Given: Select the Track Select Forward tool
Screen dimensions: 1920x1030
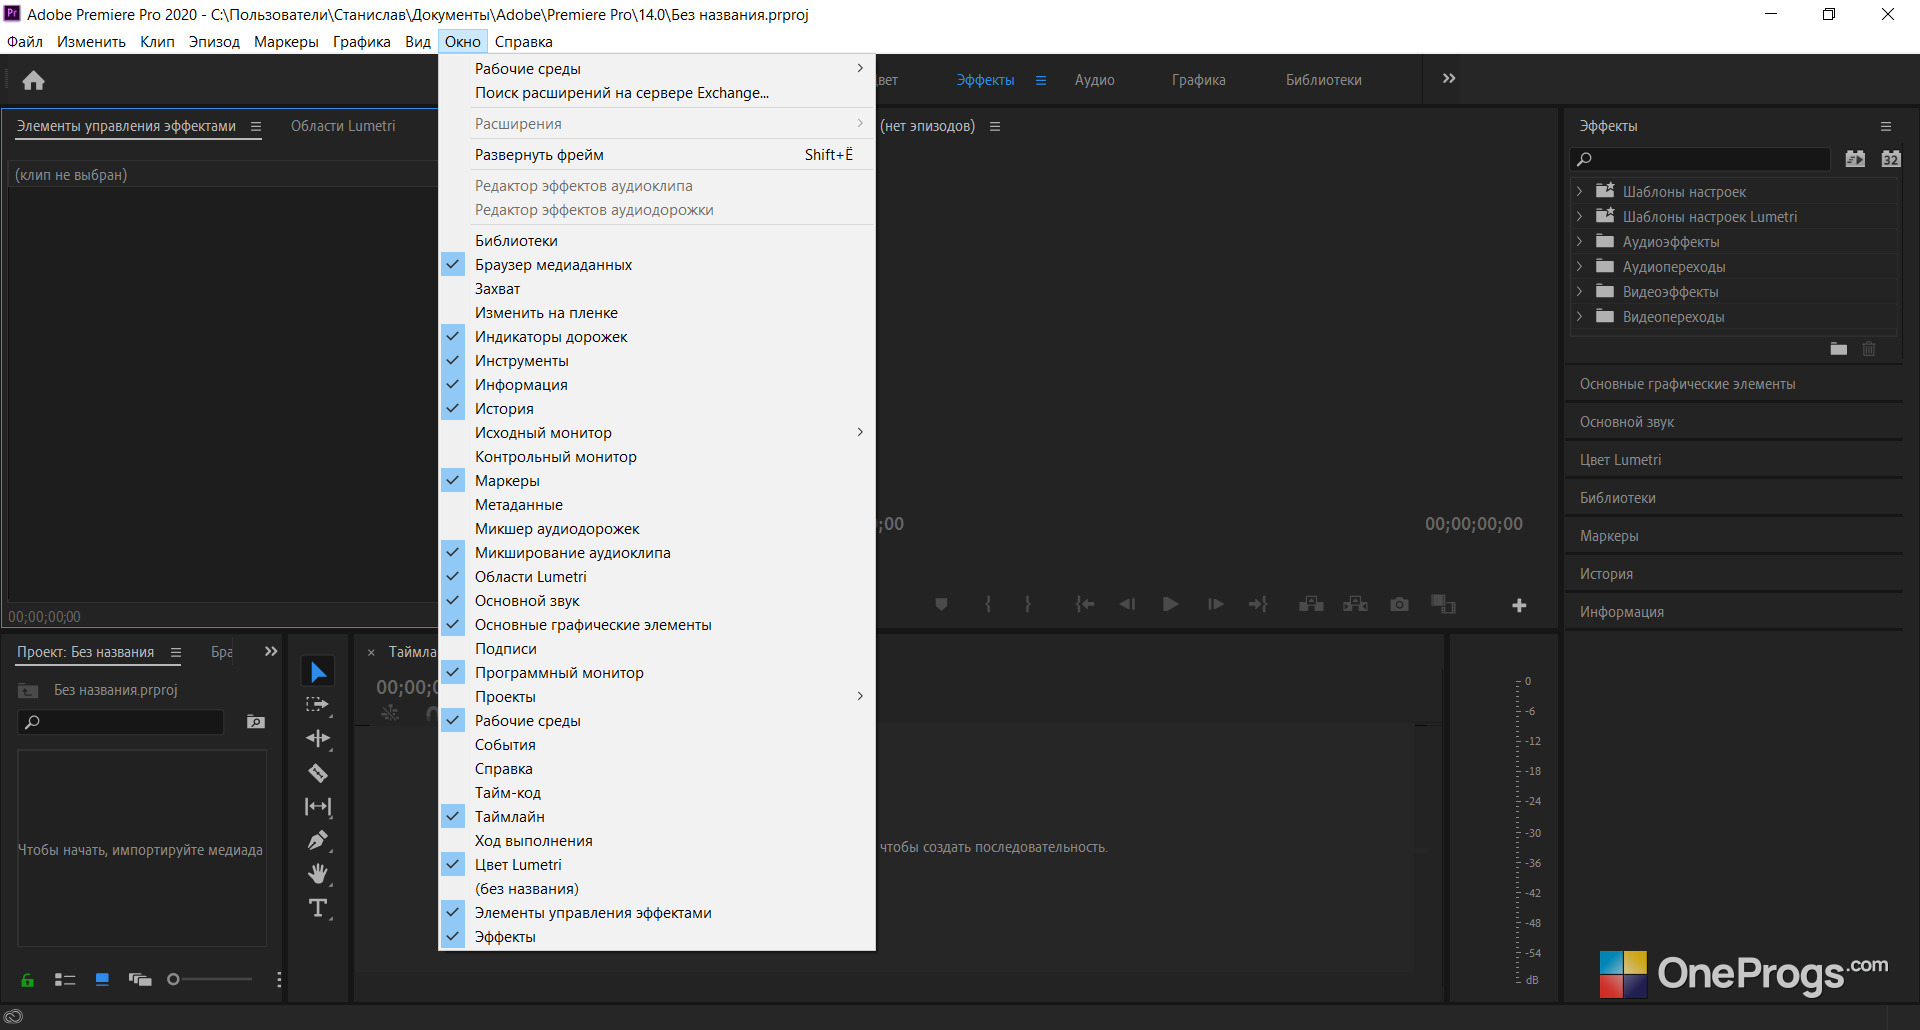Looking at the screenshot, I should pos(318,705).
